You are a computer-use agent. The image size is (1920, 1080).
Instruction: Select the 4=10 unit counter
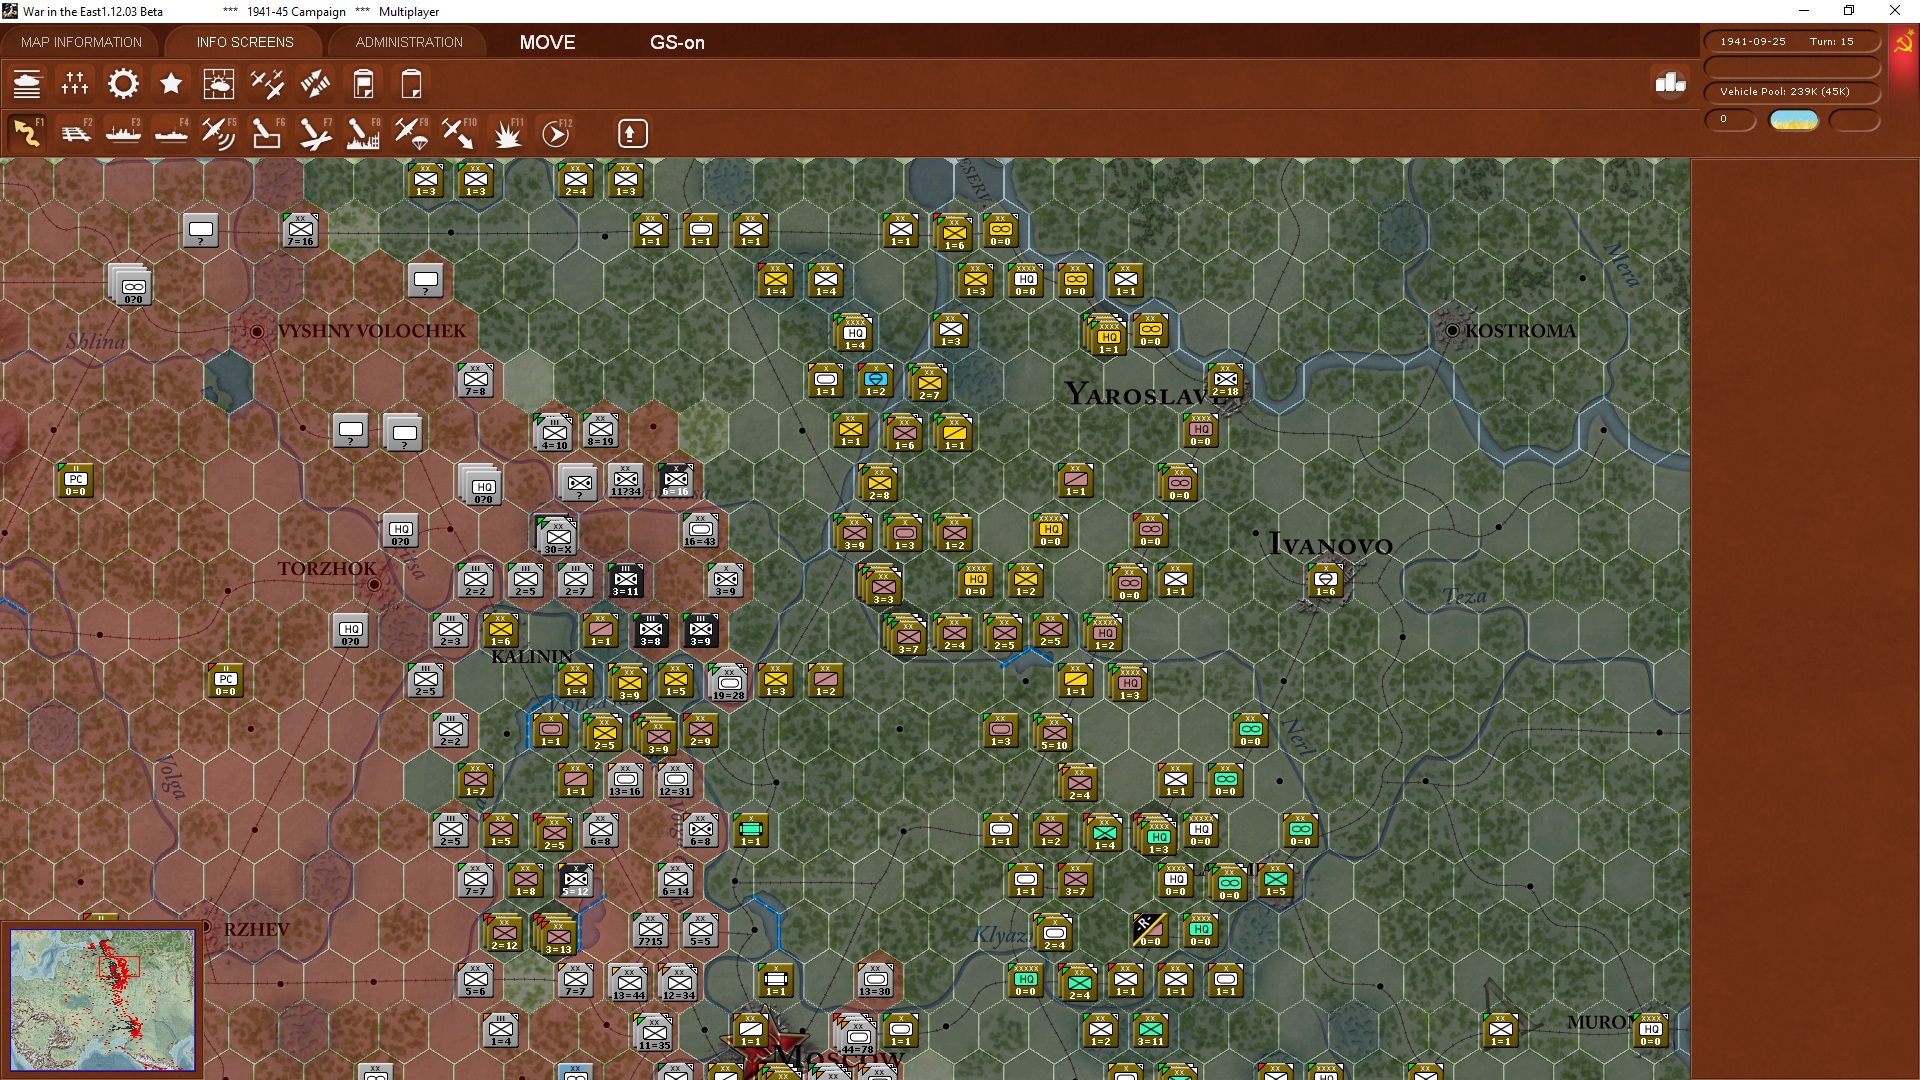(553, 433)
